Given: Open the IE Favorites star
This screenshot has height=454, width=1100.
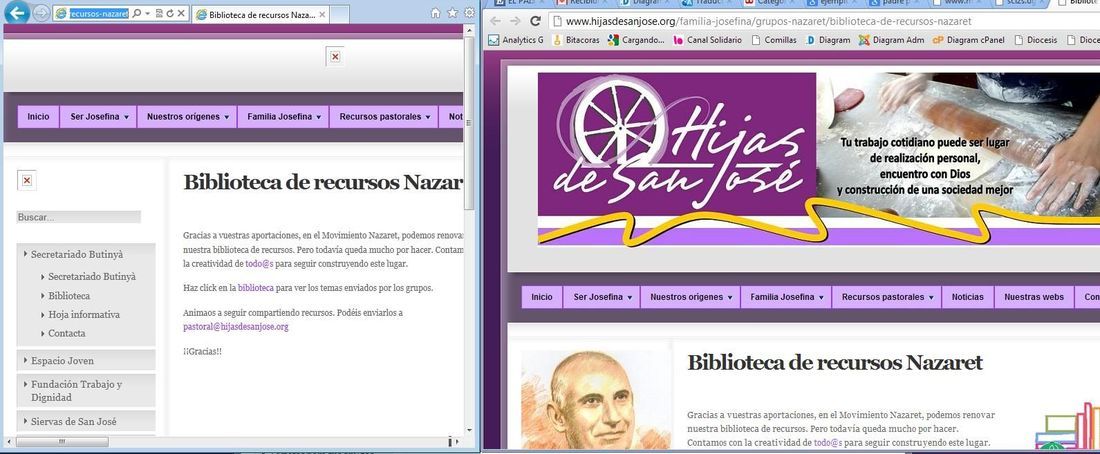Looking at the screenshot, I should click(452, 13).
